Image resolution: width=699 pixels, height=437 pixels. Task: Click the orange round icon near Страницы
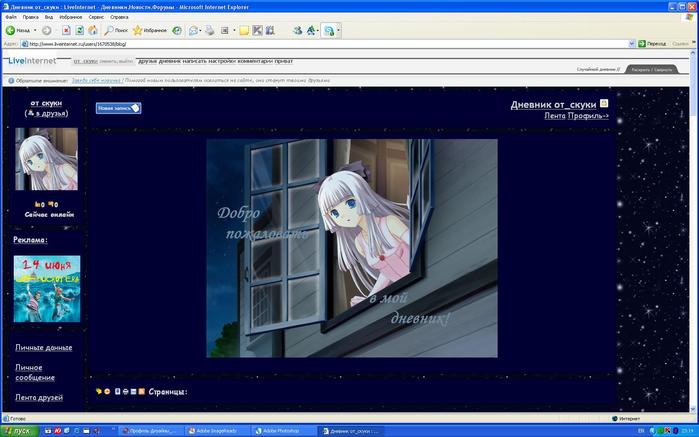(107, 392)
